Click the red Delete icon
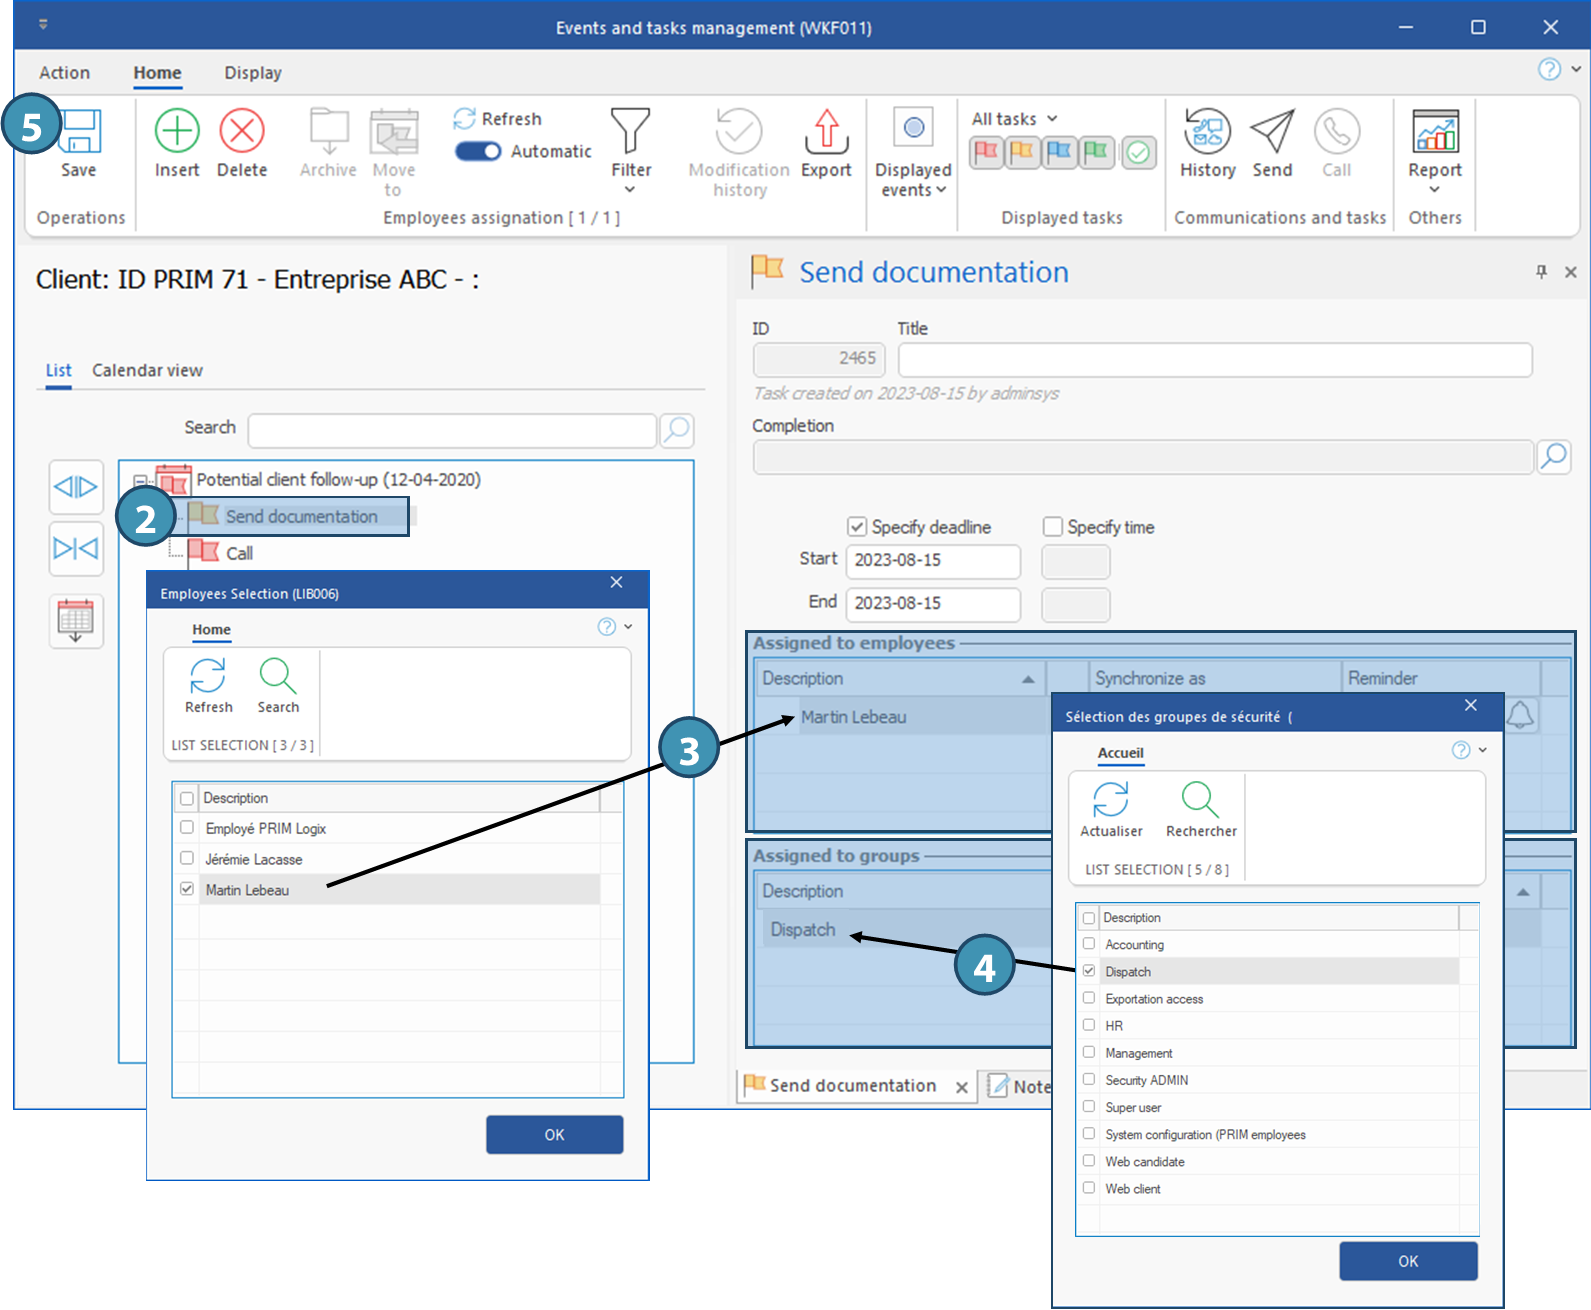 pyautogui.click(x=242, y=132)
